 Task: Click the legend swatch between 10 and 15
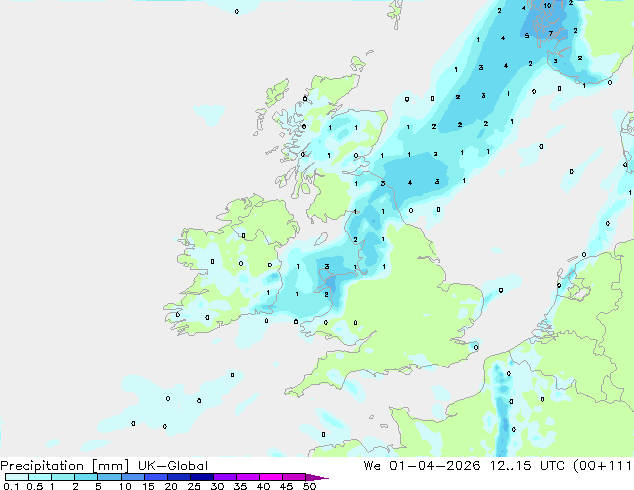coord(132,477)
